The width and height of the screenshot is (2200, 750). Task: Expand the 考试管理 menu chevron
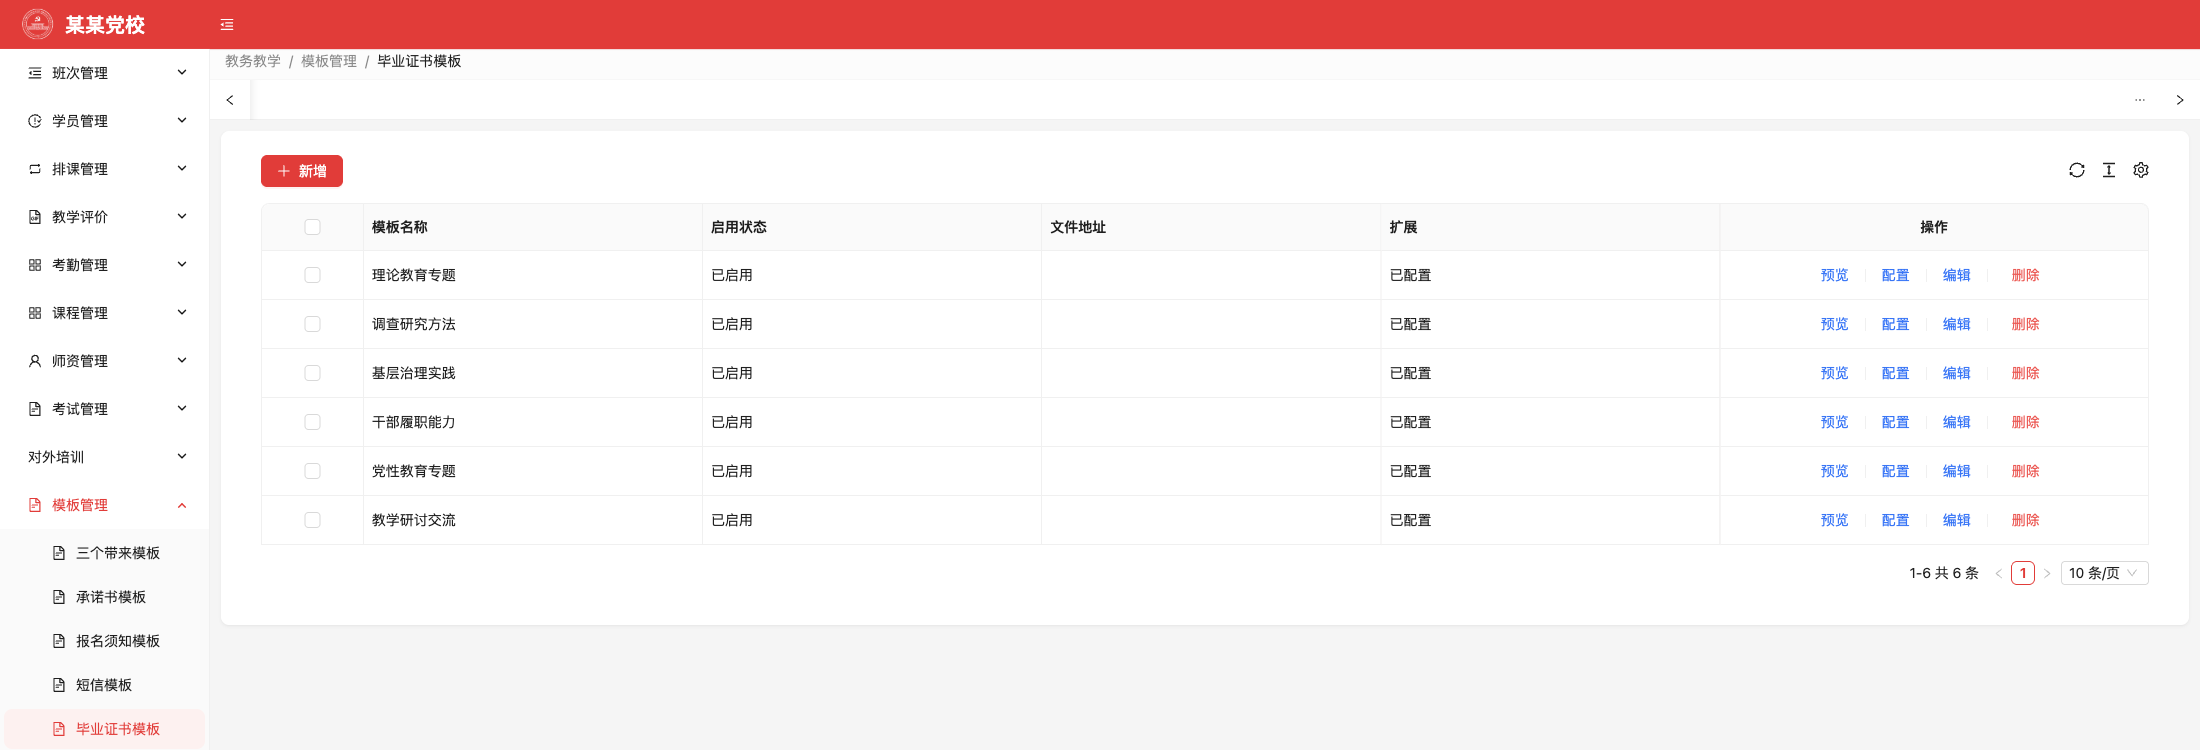click(182, 409)
